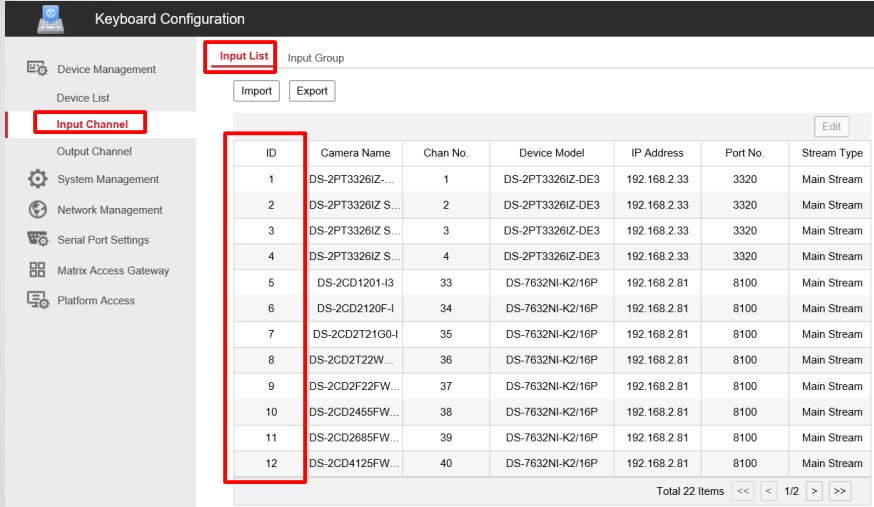Click the System Management gear icon
This screenshot has height=507, width=874.
click(x=37, y=179)
